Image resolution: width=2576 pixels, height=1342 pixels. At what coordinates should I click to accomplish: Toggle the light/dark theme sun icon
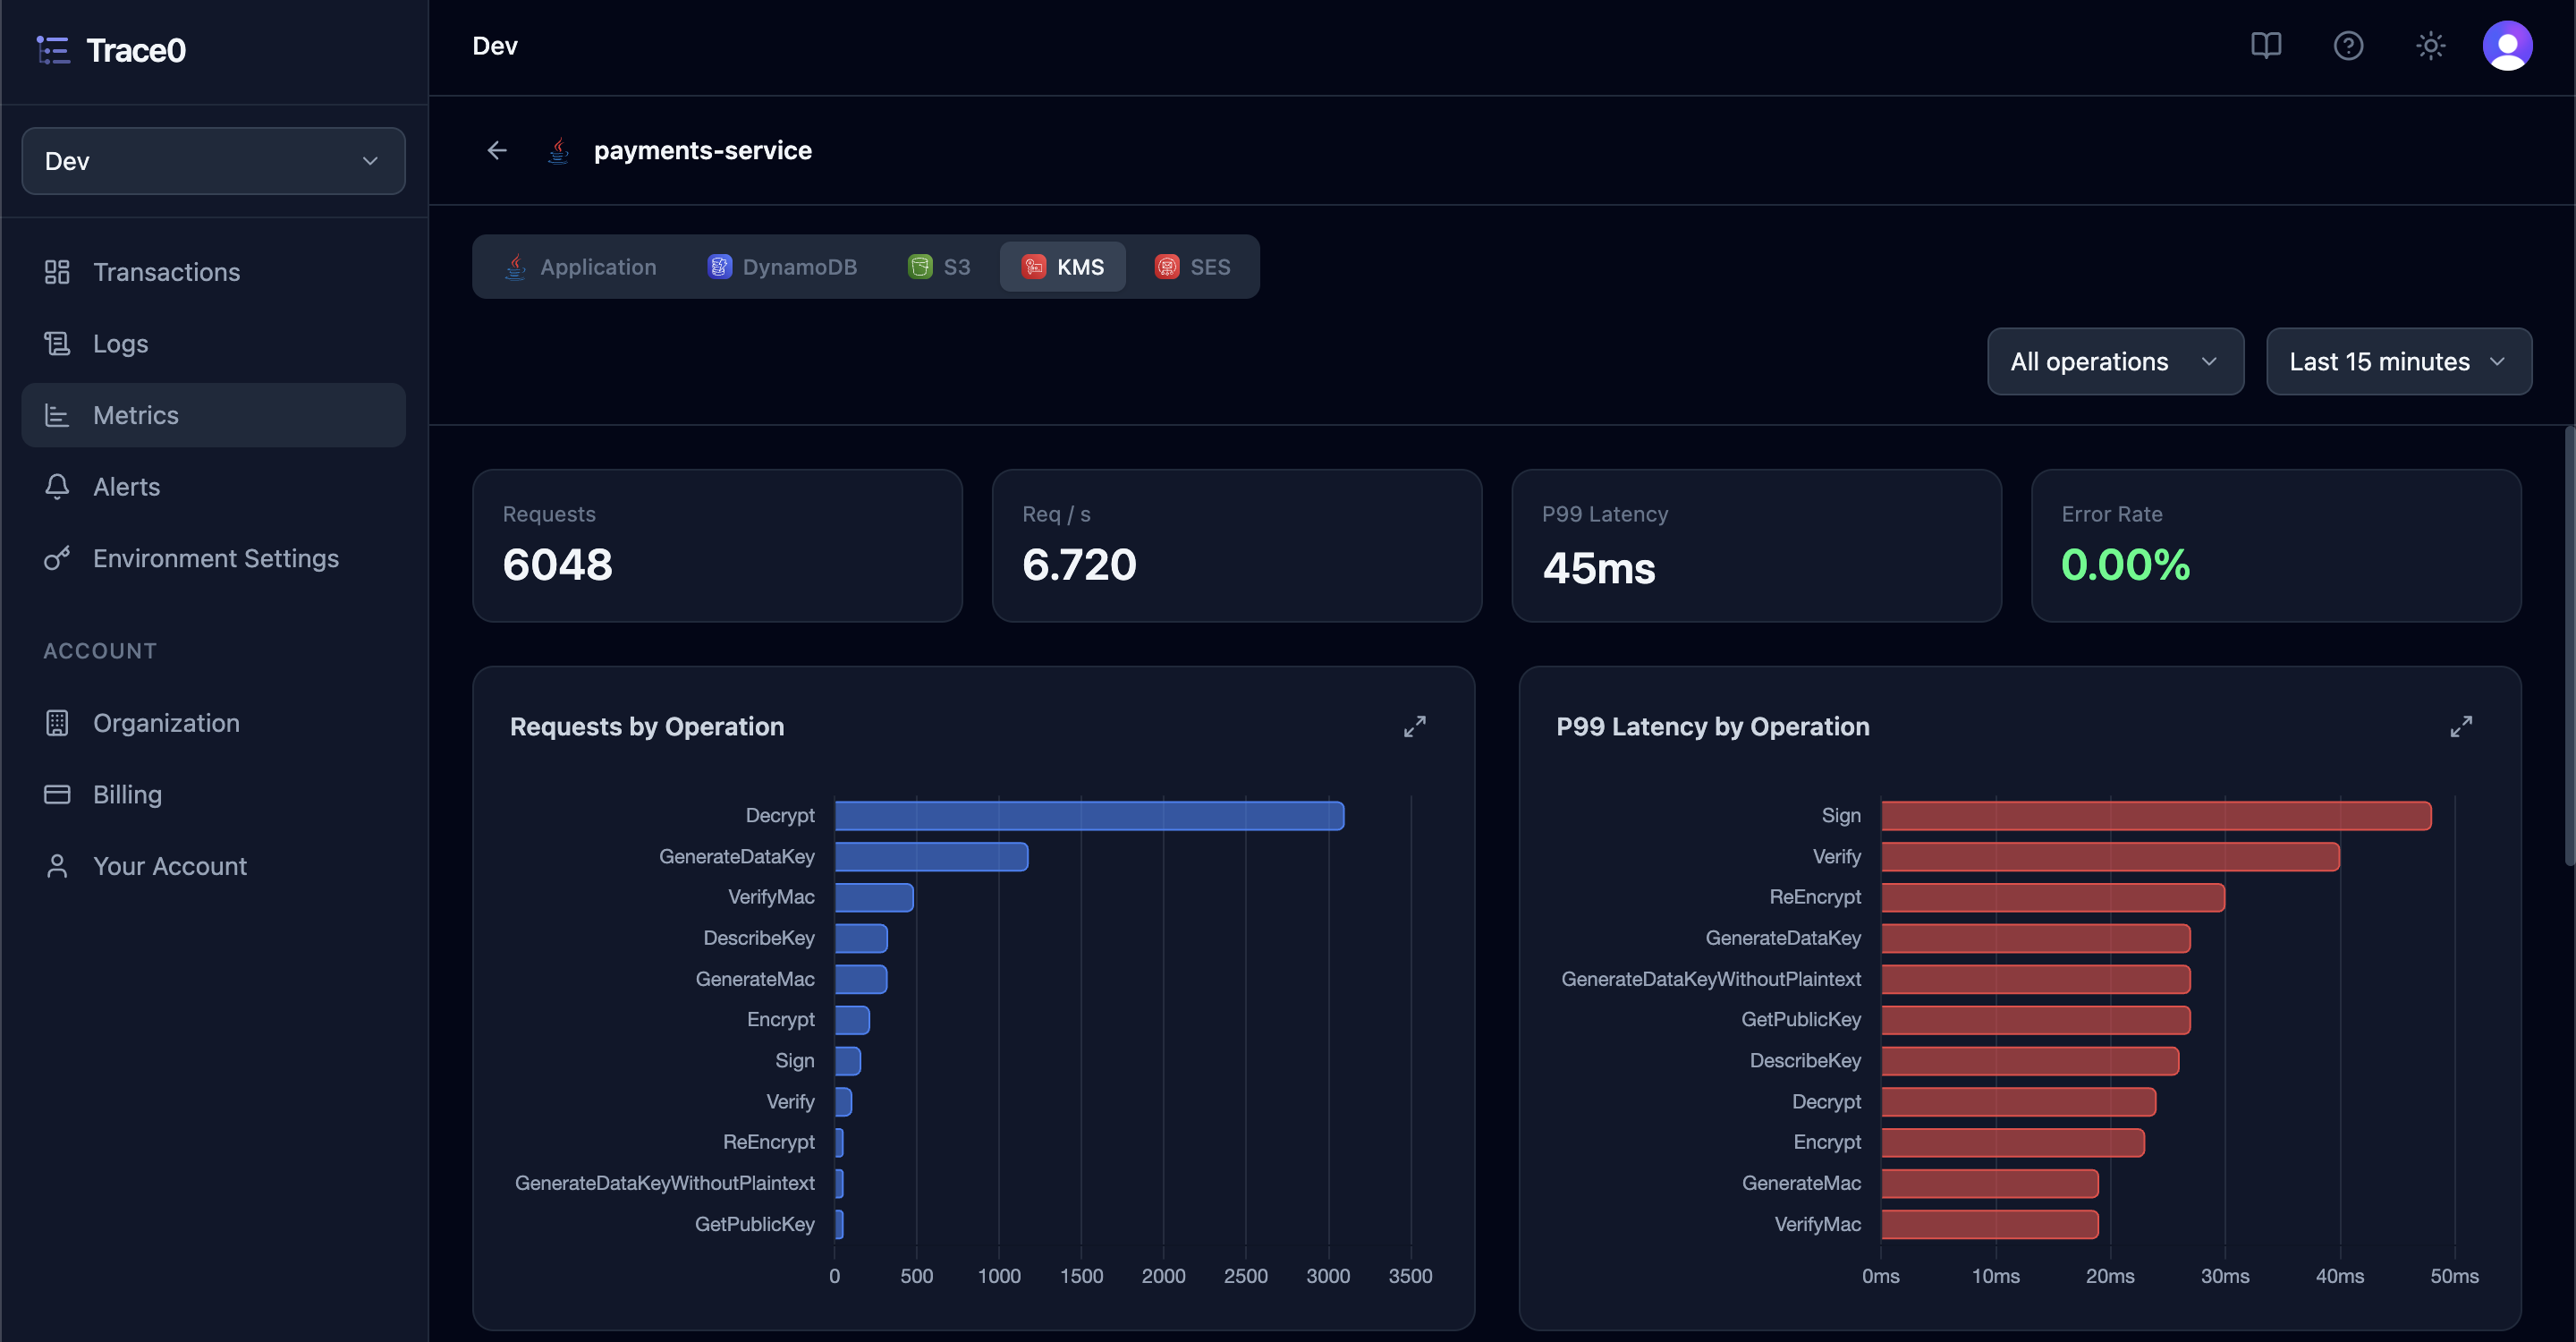coord(2430,46)
